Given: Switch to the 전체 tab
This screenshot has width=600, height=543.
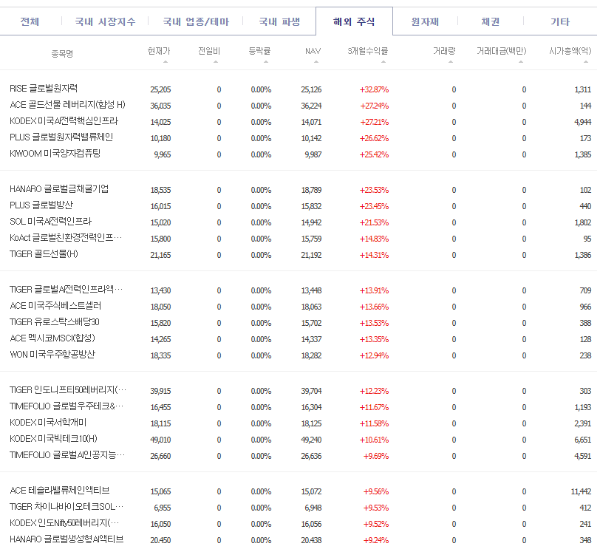Looking at the screenshot, I should tap(30, 22).
